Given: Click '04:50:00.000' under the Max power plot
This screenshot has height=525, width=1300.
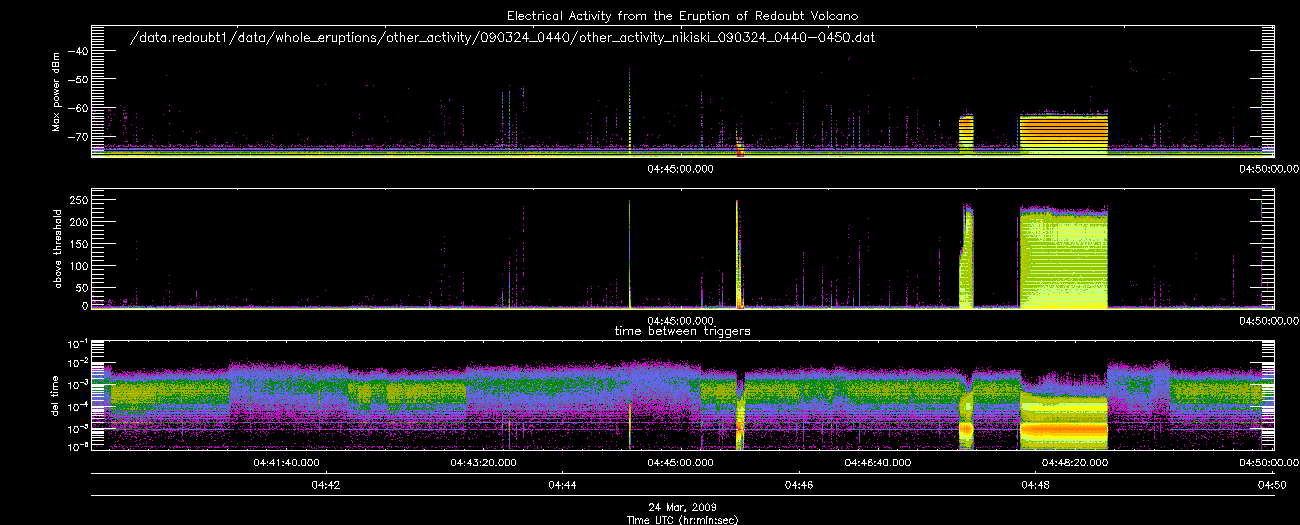Looking at the screenshot, I should [x=1268, y=169].
